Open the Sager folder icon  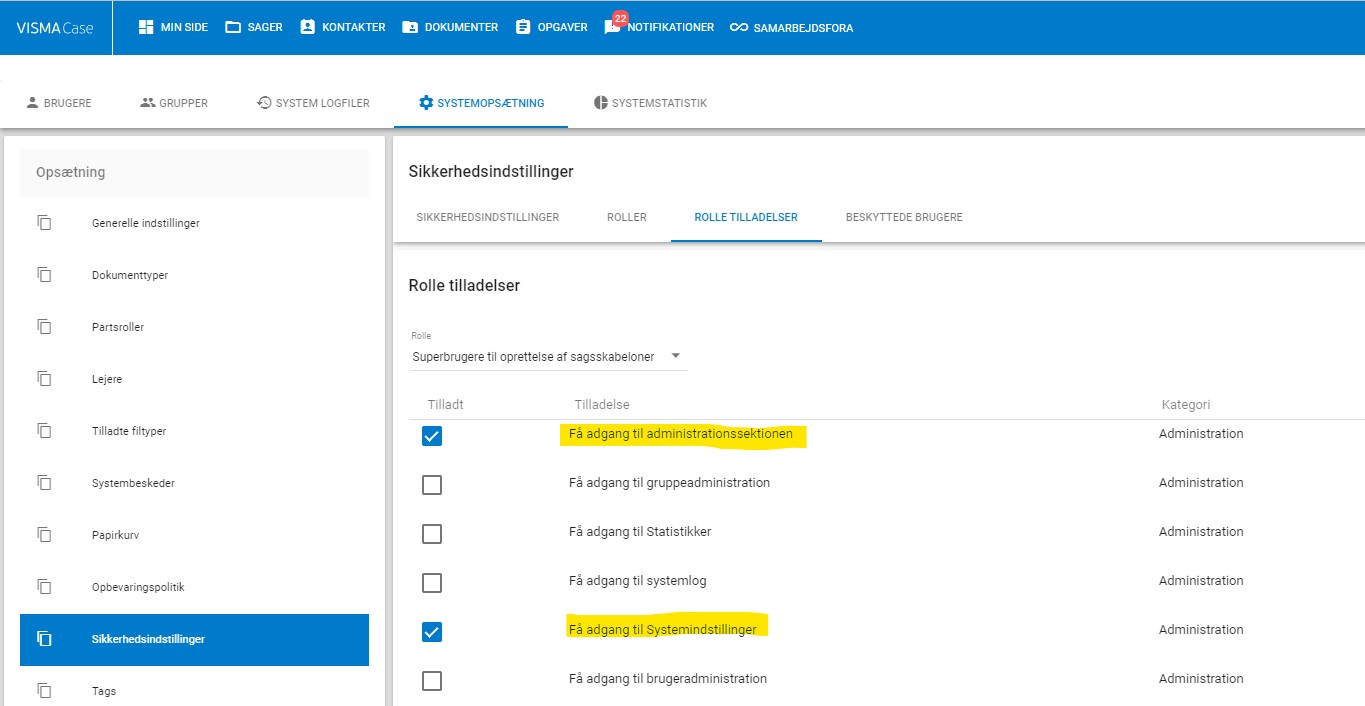pyautogui.click(x=233, y=27)
